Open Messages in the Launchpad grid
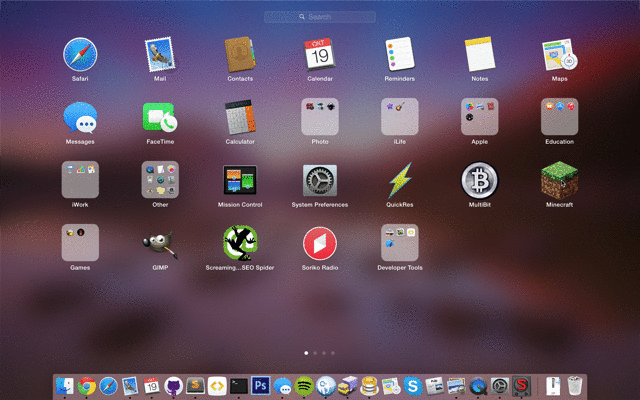The image size is (640, 400). tap(80, 118)
